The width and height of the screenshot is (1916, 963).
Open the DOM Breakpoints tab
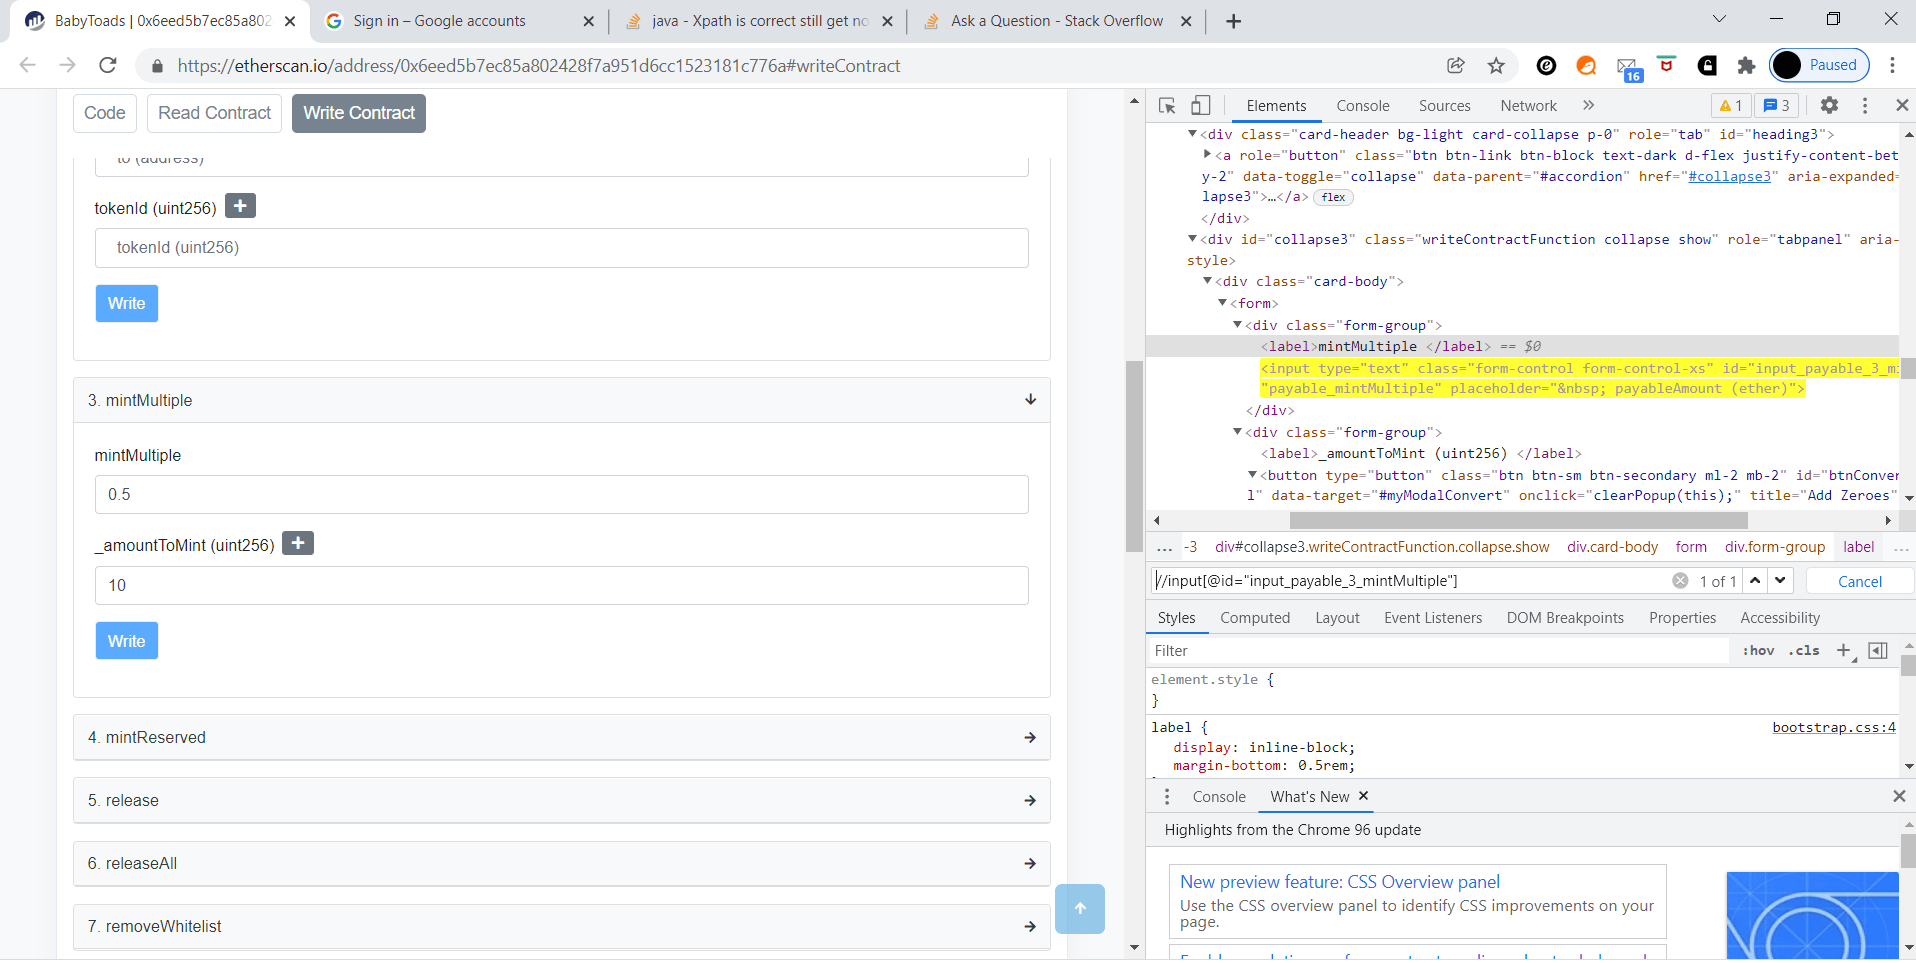coord(1565,618)
